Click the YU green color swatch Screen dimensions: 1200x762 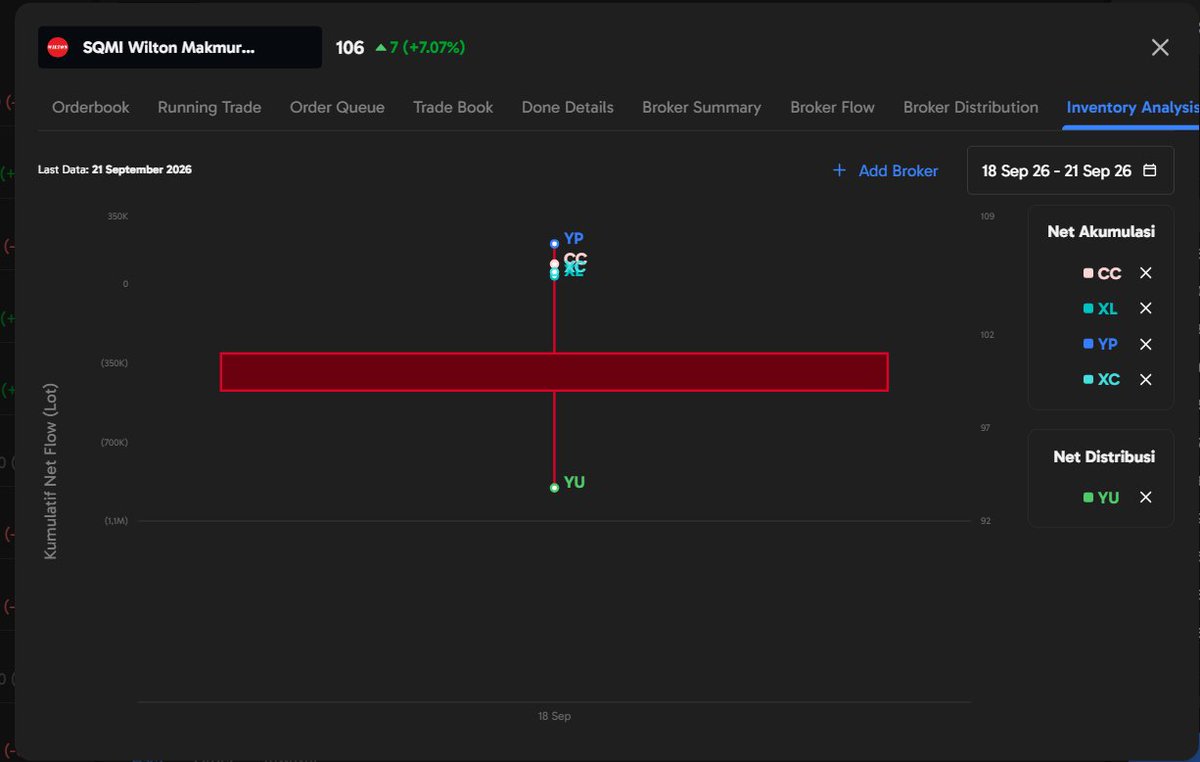tap(1088, 497)
